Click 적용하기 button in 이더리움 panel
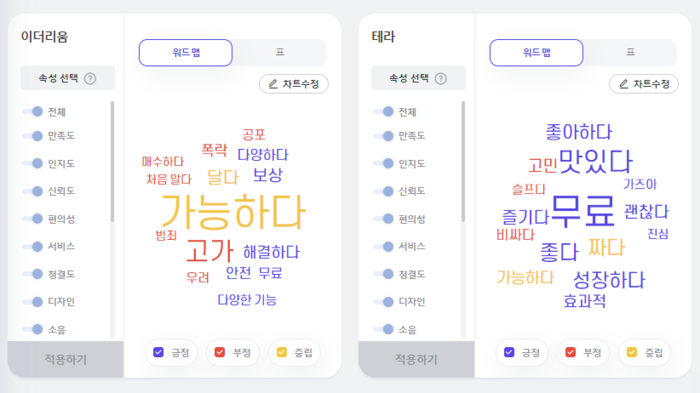 (66, 360)
